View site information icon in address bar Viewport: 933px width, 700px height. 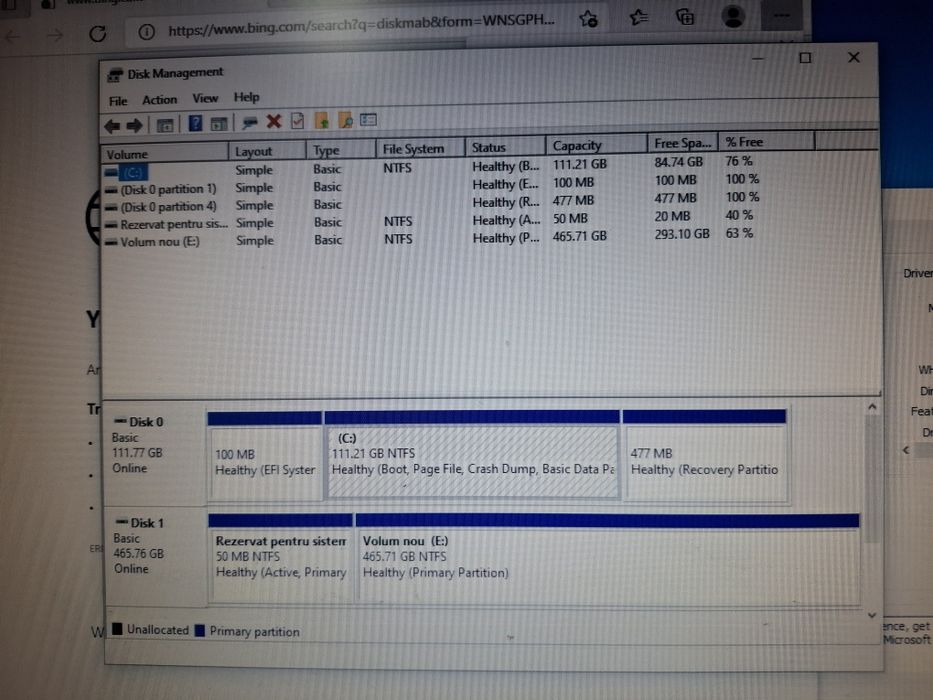(x=146, y=32)
